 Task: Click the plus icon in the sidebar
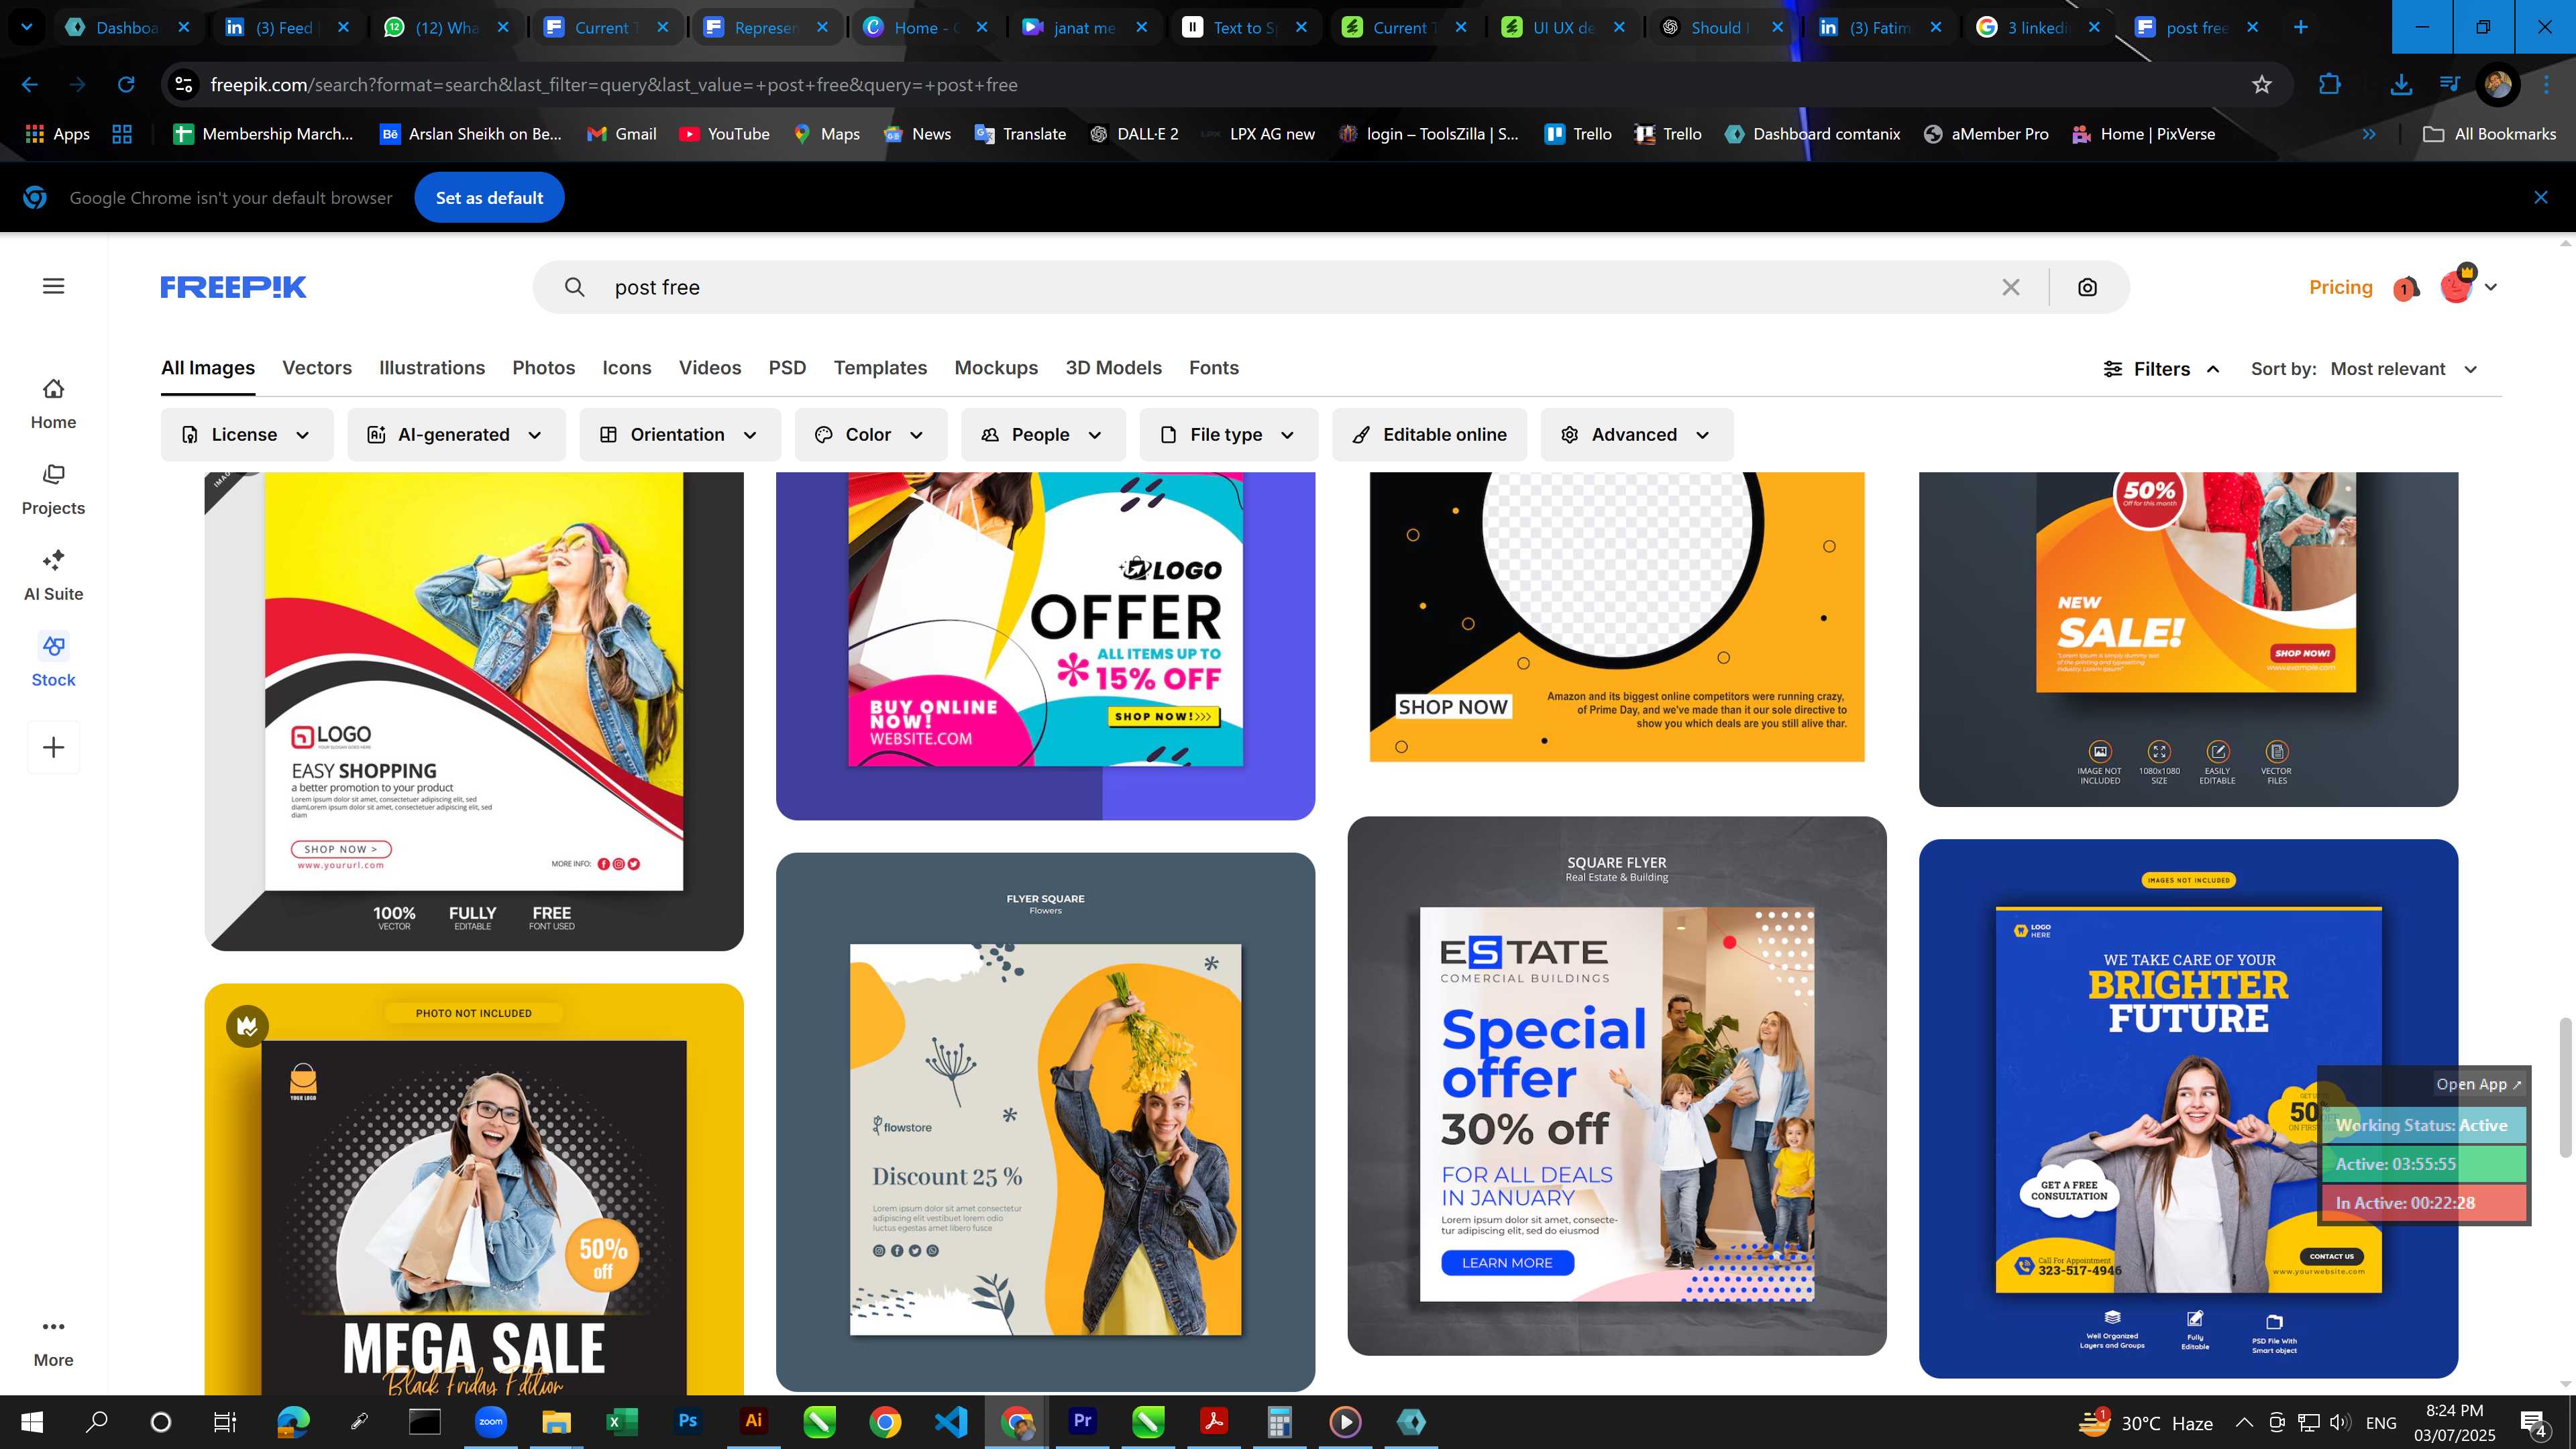pos(53,747)
